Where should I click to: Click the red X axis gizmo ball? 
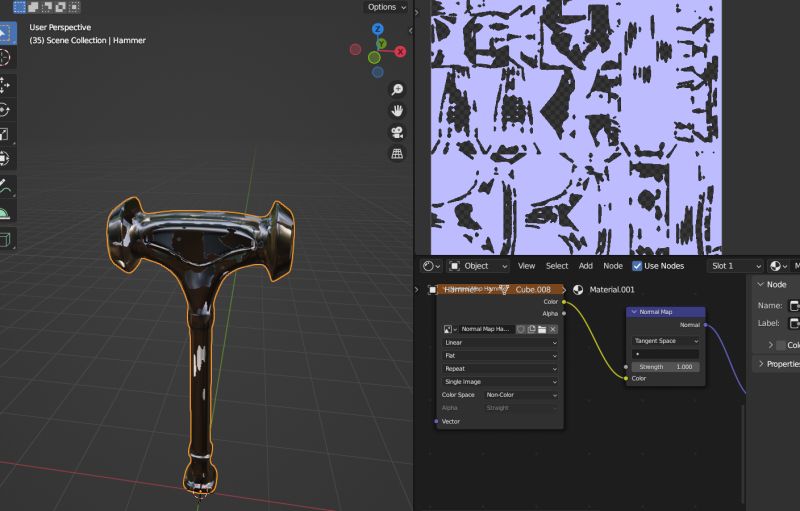click(x=401, y=52)
